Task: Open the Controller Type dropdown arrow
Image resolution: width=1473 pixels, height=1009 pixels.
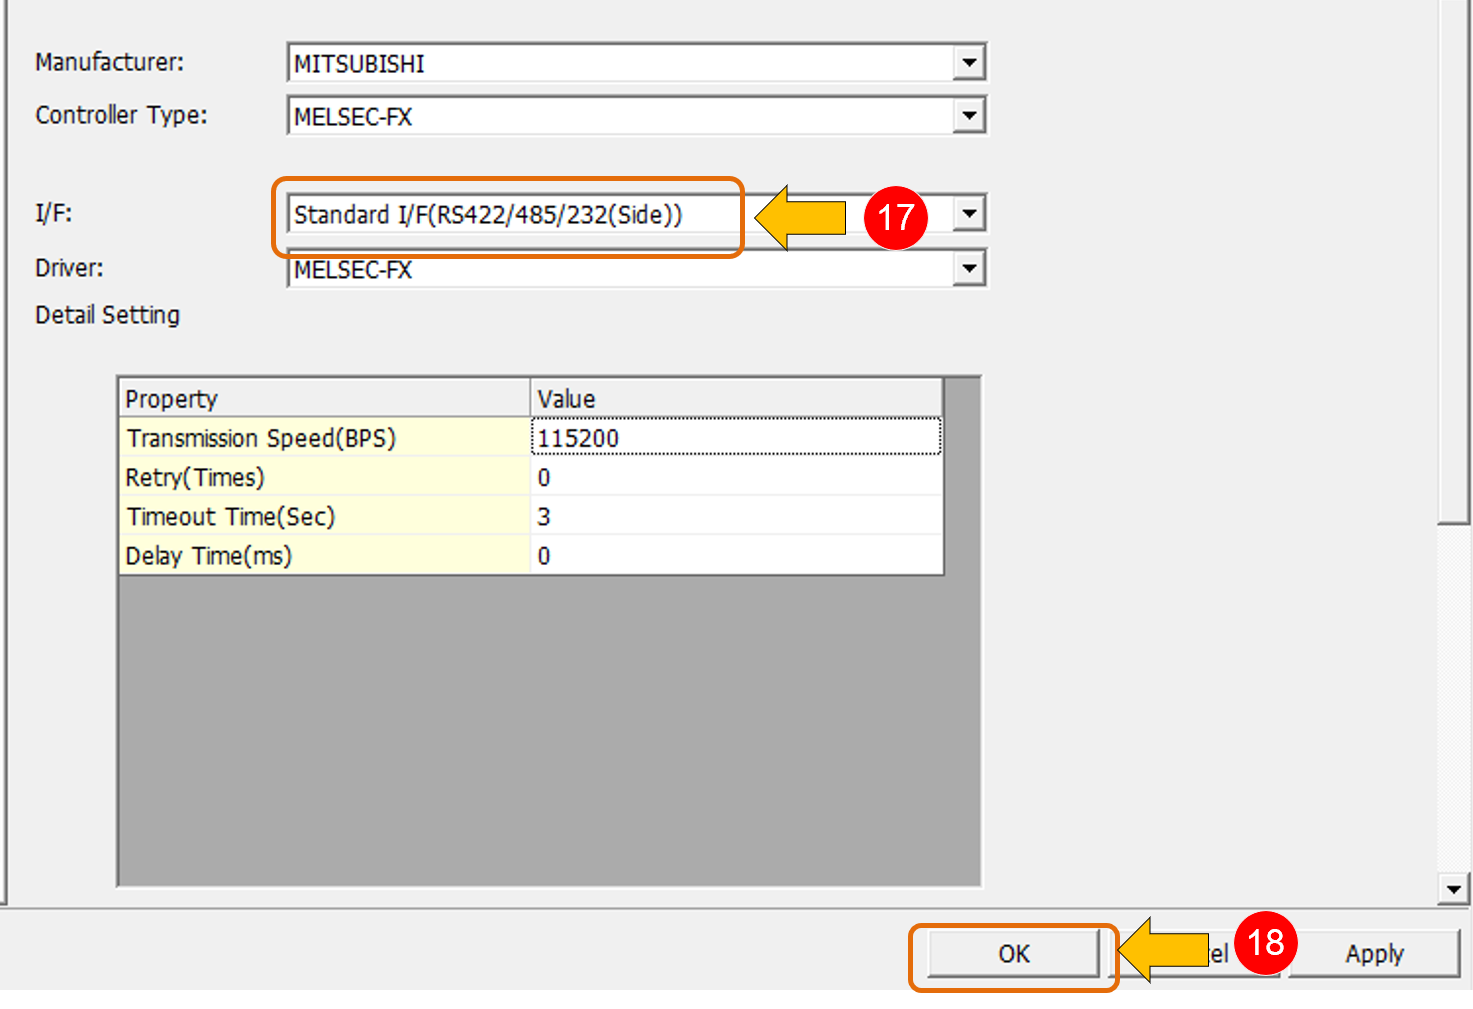Action: coord(968,116)
